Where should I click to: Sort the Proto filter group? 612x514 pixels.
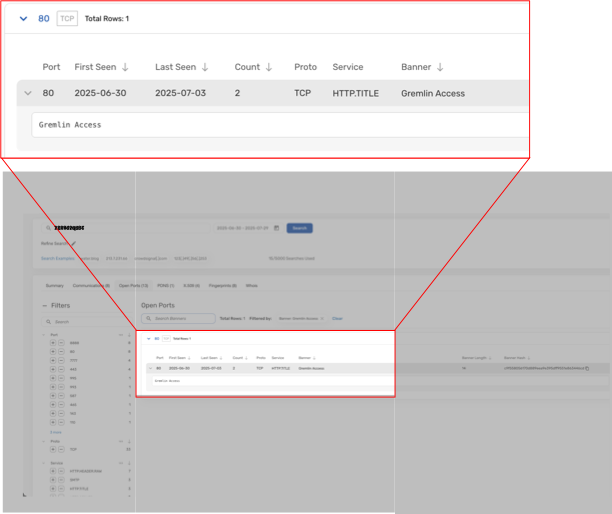129,441
